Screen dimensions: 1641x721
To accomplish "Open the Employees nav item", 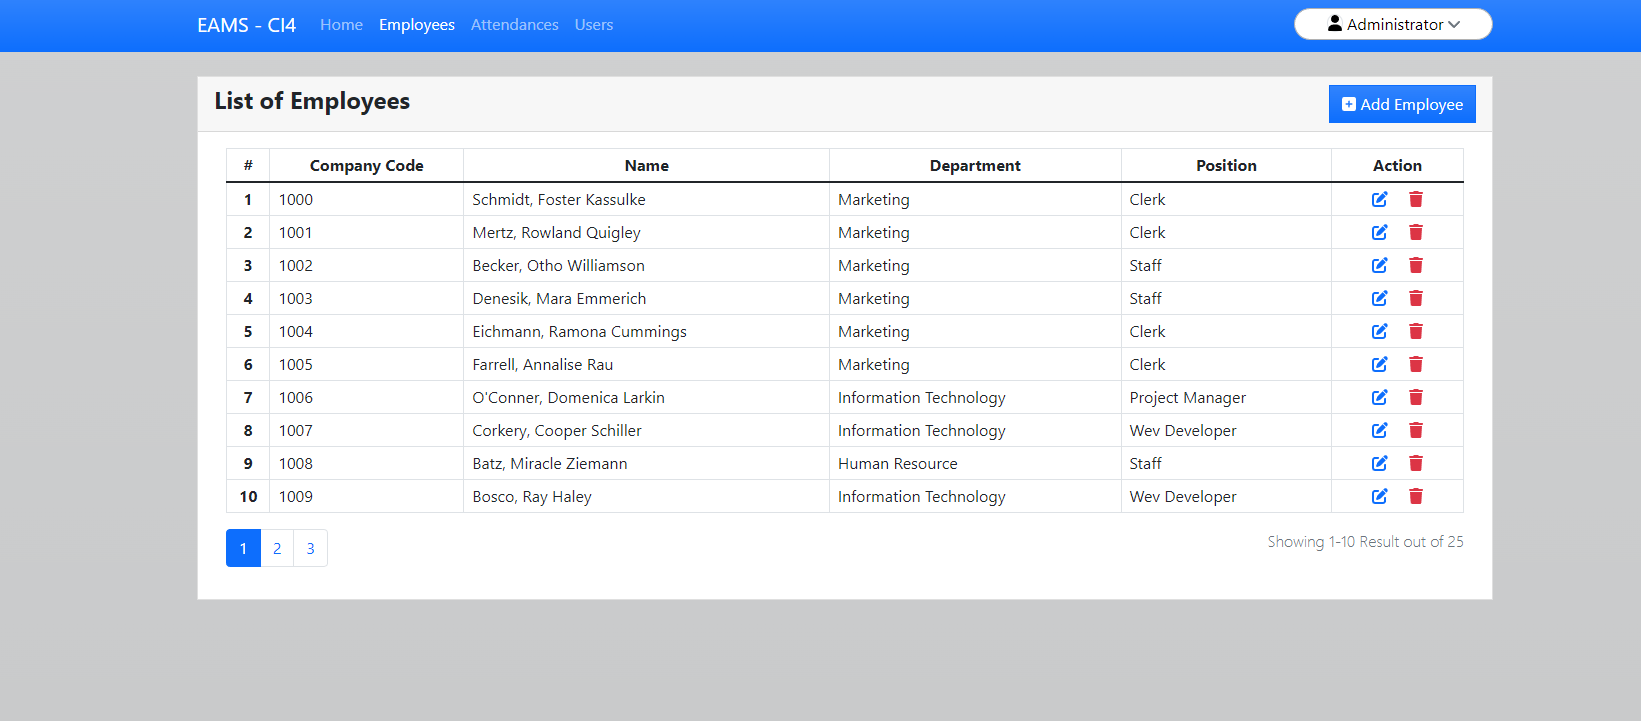I will (x=417, y=25).
